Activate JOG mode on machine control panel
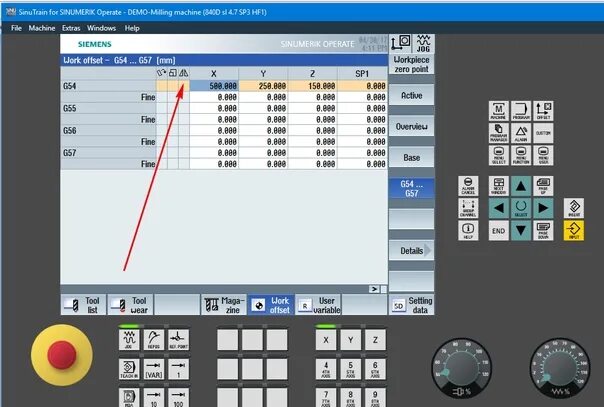This screenshot has height=407, width=604. click(x=129, y=340)
